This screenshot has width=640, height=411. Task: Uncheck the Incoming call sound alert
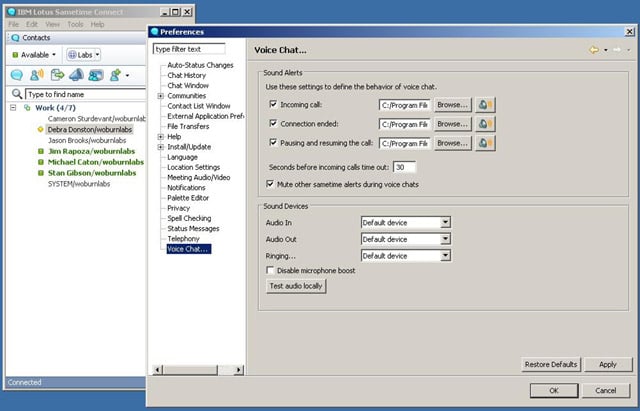coord(273,104)
